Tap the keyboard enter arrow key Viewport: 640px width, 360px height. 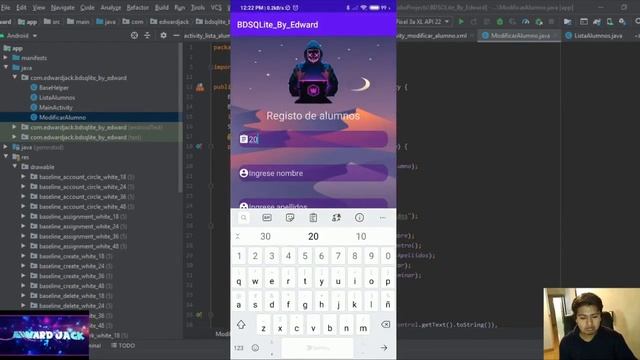(x=383, y=348)
